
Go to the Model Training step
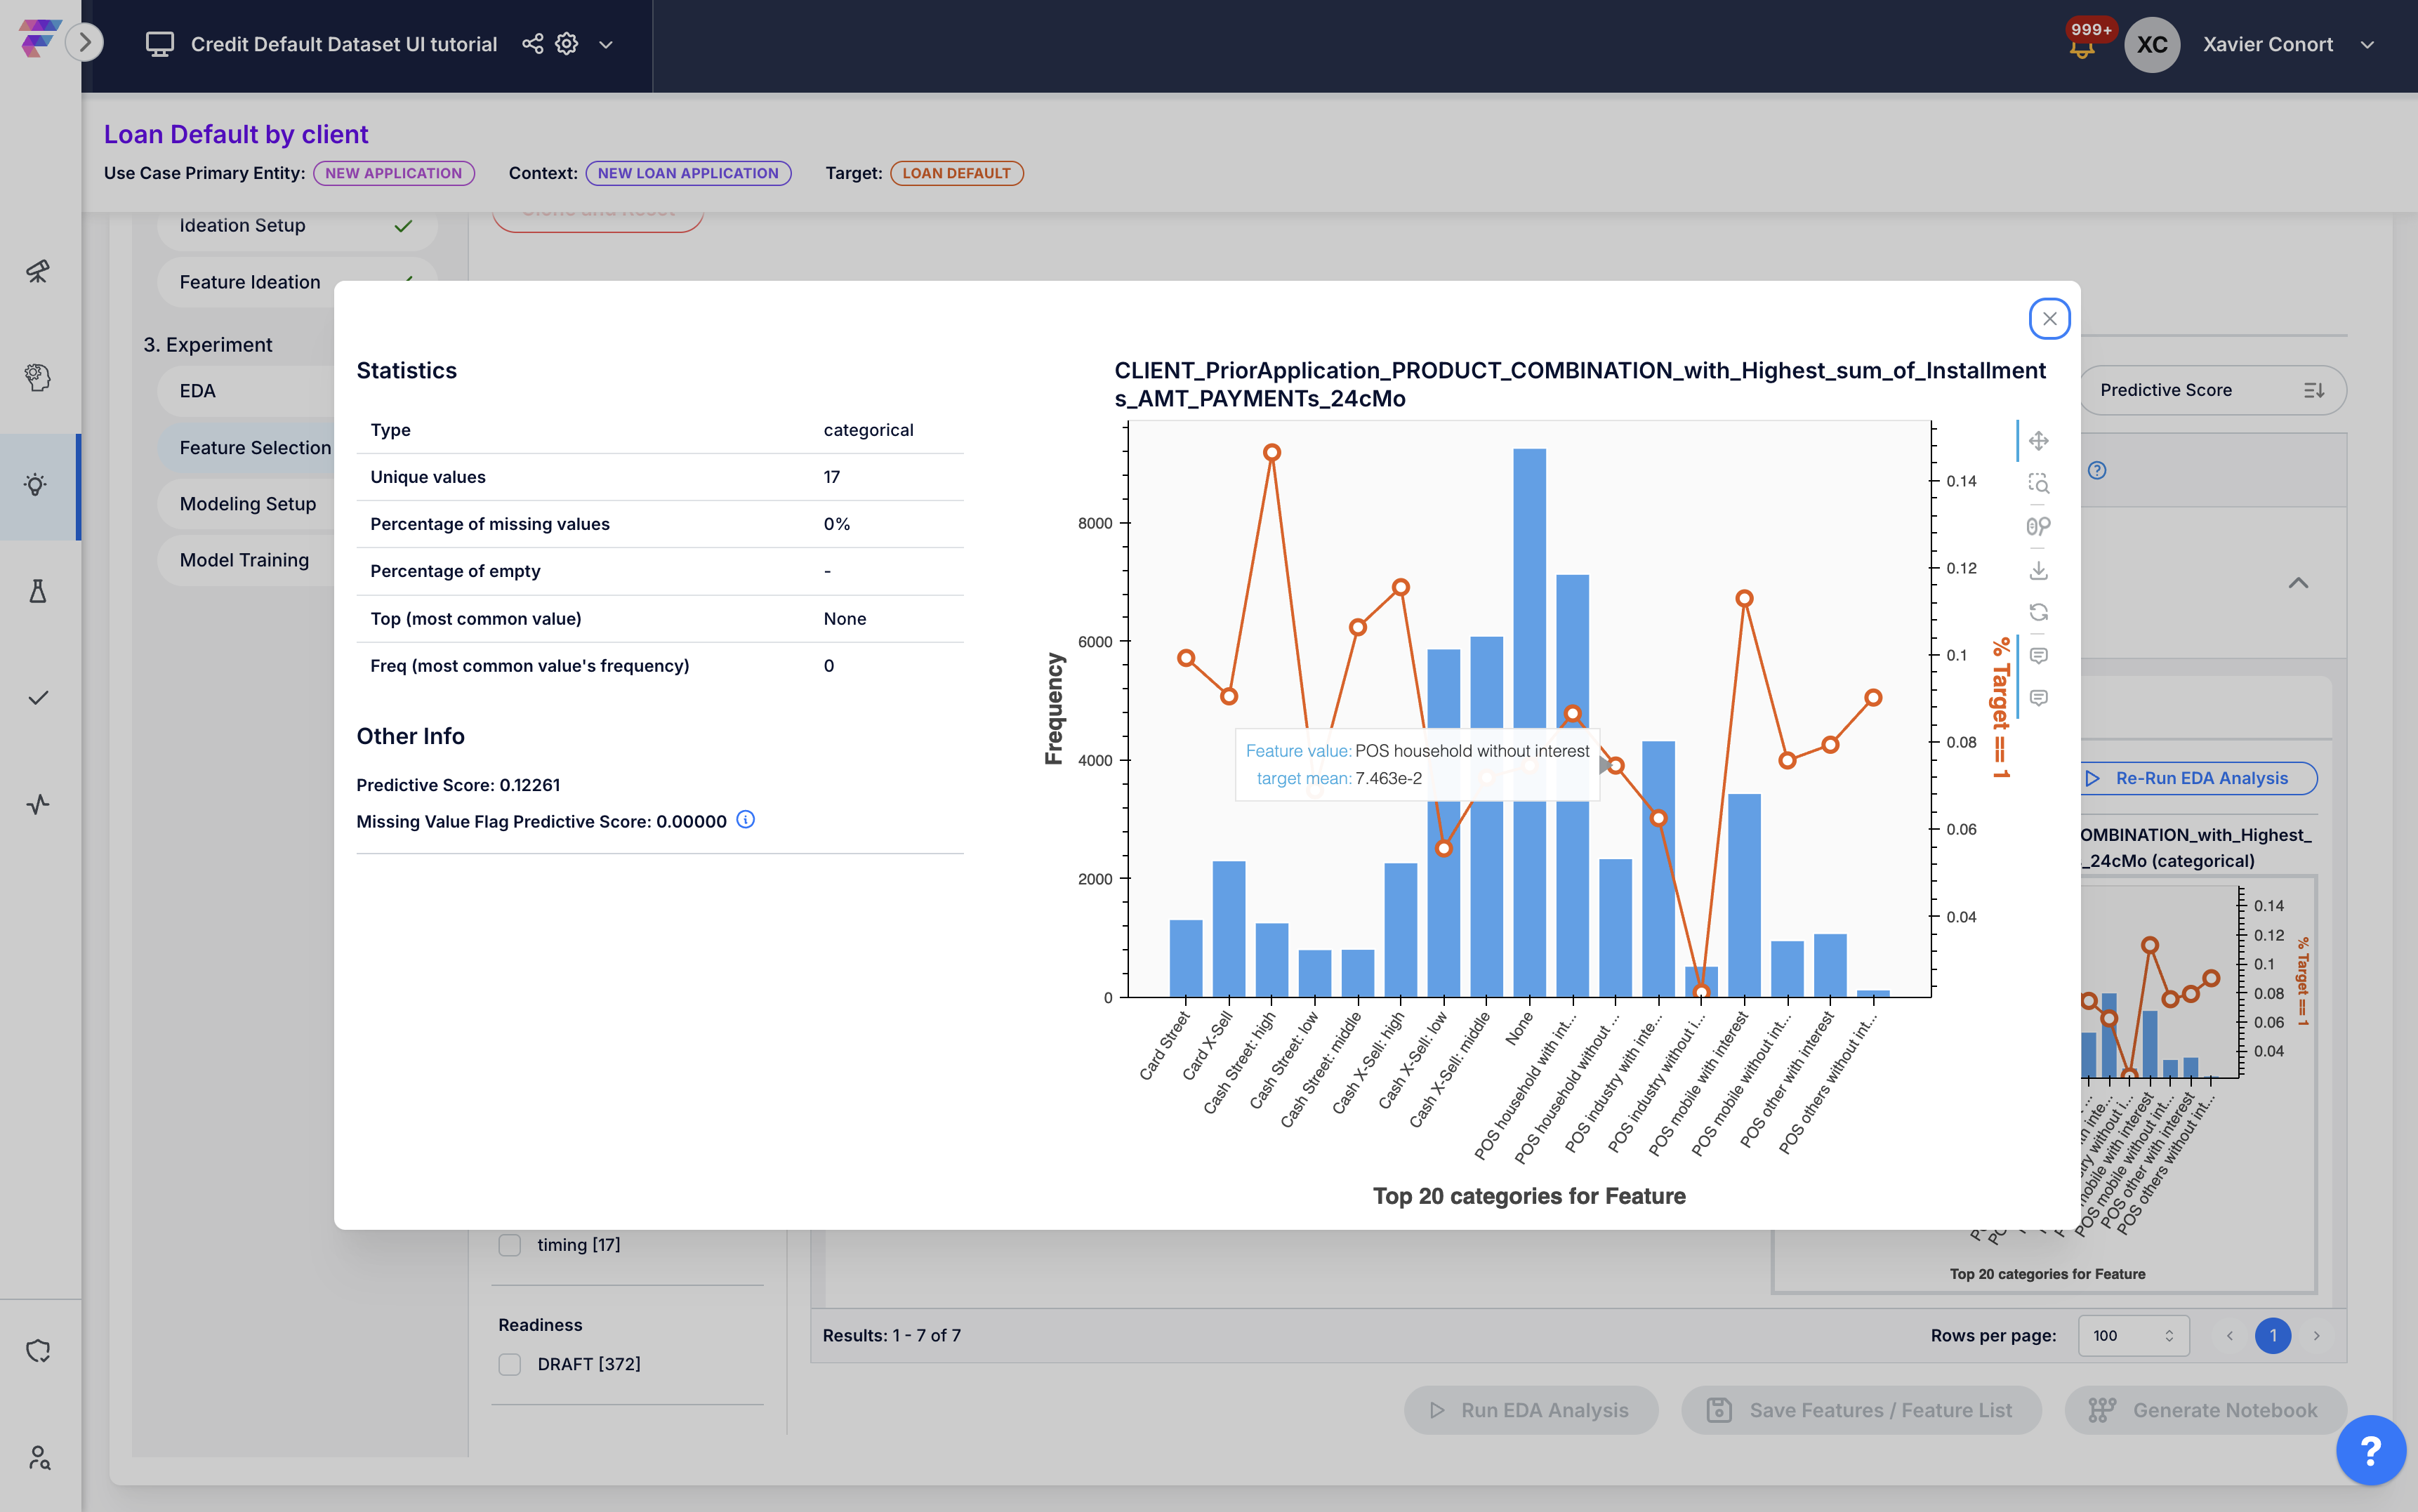[x=244, y=560]
